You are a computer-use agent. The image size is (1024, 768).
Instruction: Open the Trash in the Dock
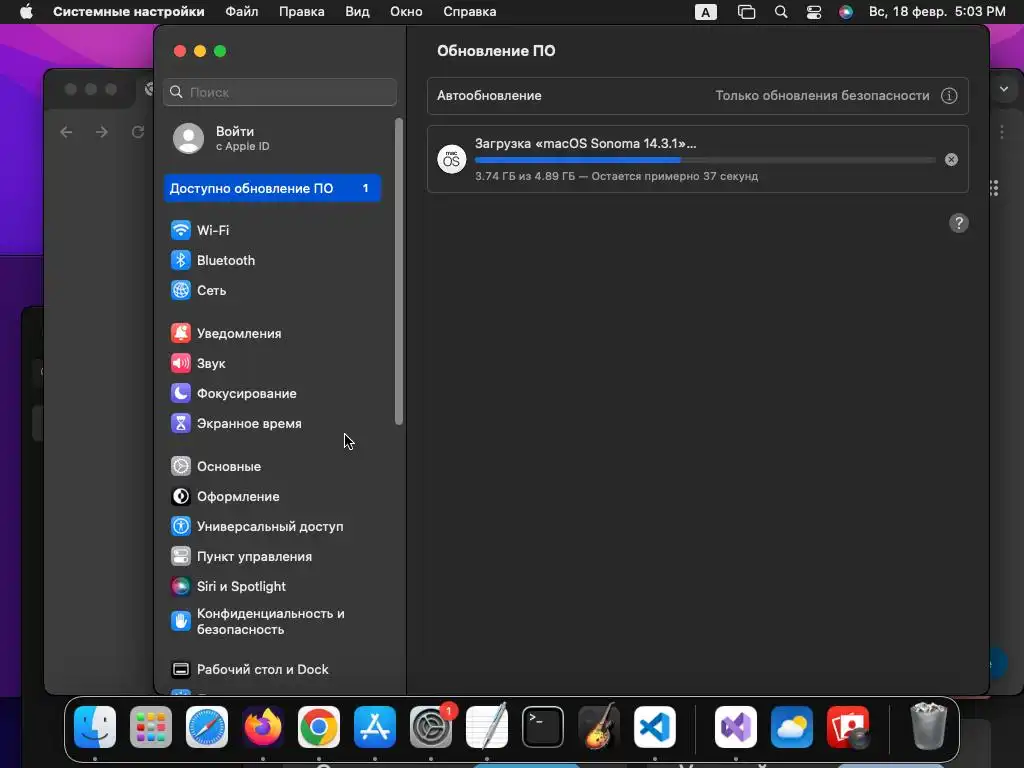pyautogui.click(x=929, y=726)
